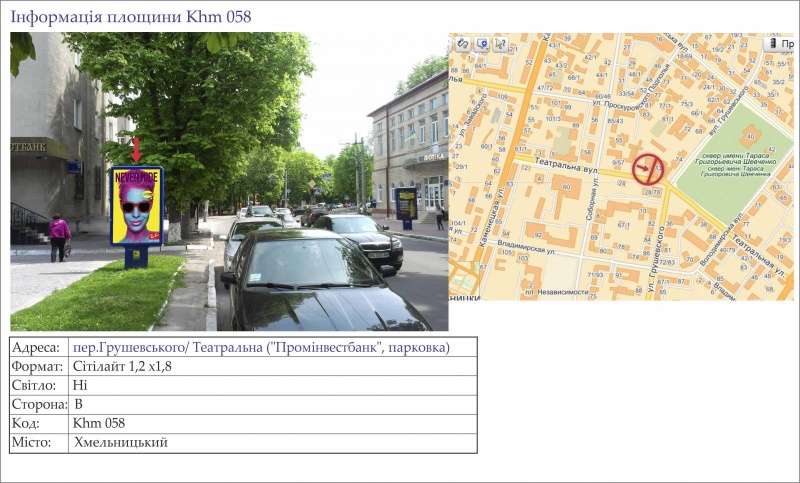The width and height of the screenshot is (800, 483).
Task: Click the red arrow above the billboard
Action: coord(136,150)
